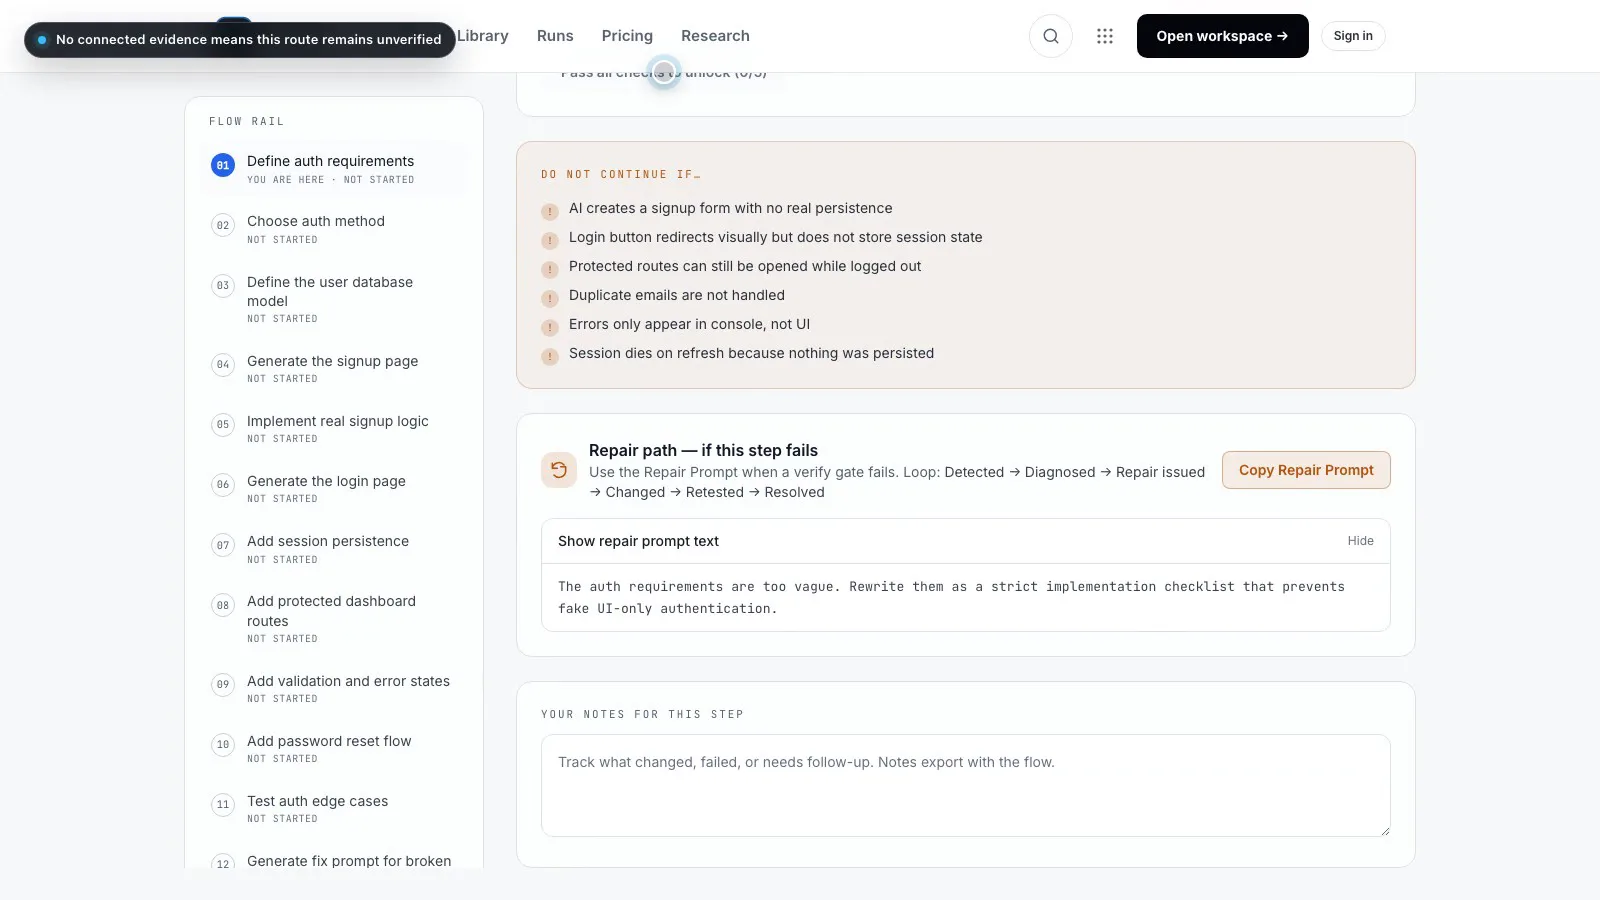Select step 10 number badge
Image resolution: width=1600 pixels, height=900 pixels.
click(223, 744)
